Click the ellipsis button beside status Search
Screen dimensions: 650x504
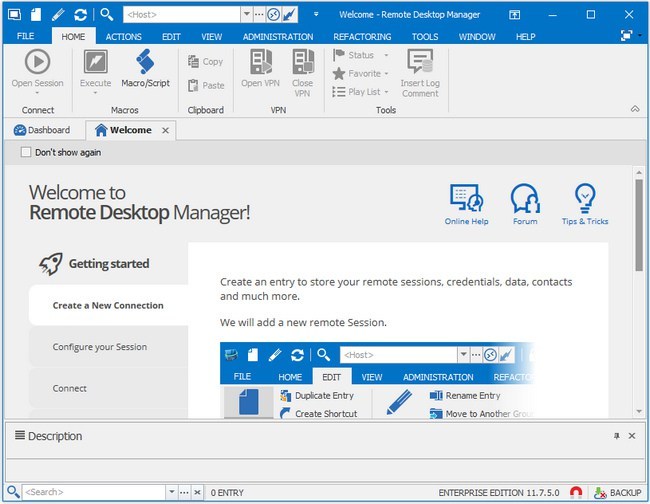pyautogui.click(x=184, y=492)
